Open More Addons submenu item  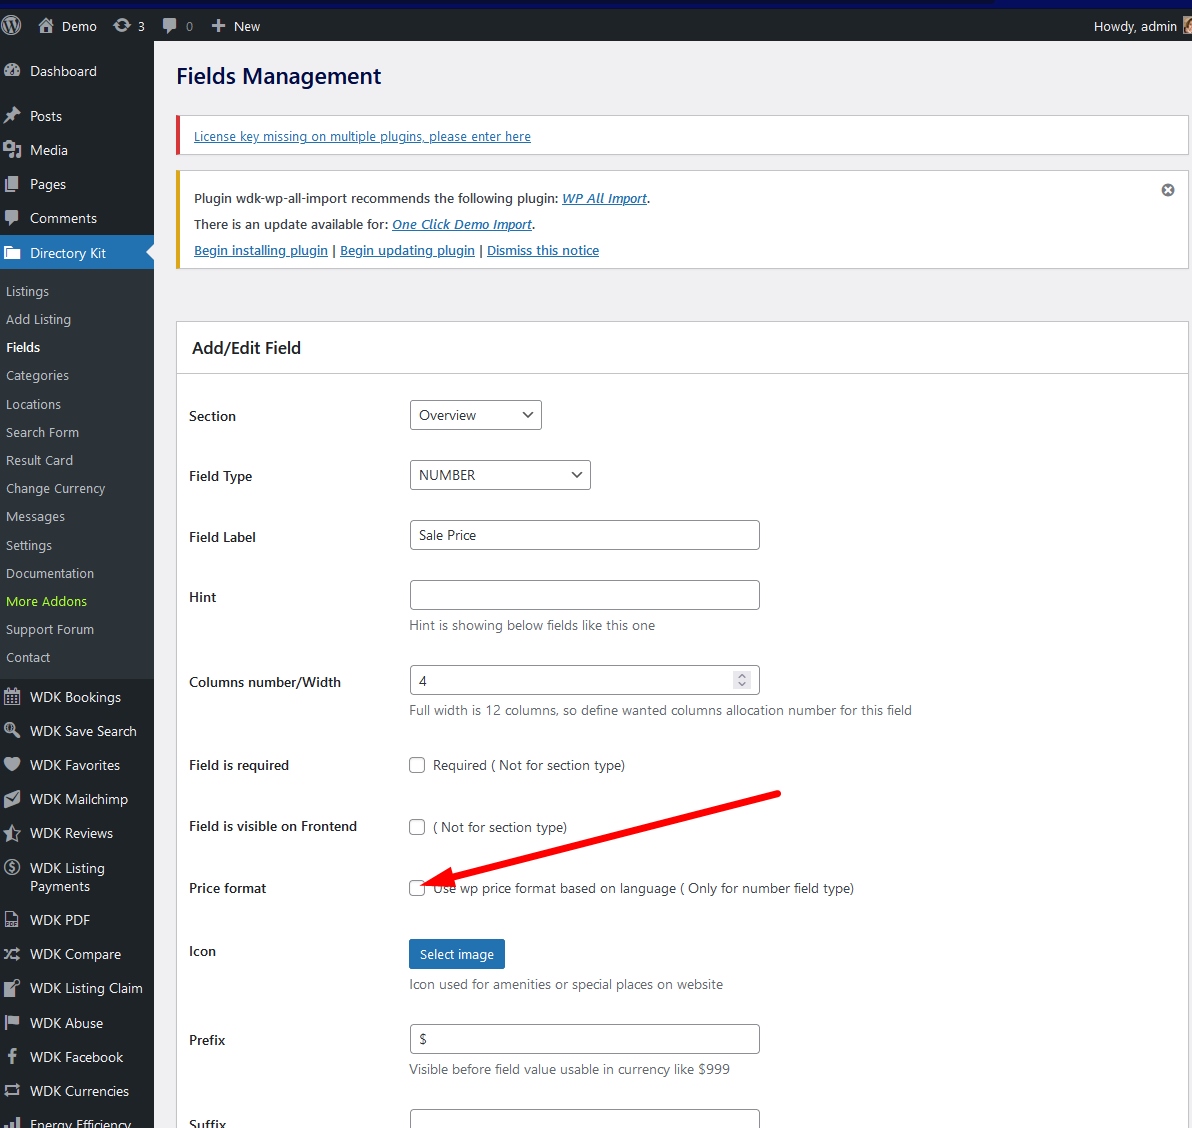(x=46, y=601)
